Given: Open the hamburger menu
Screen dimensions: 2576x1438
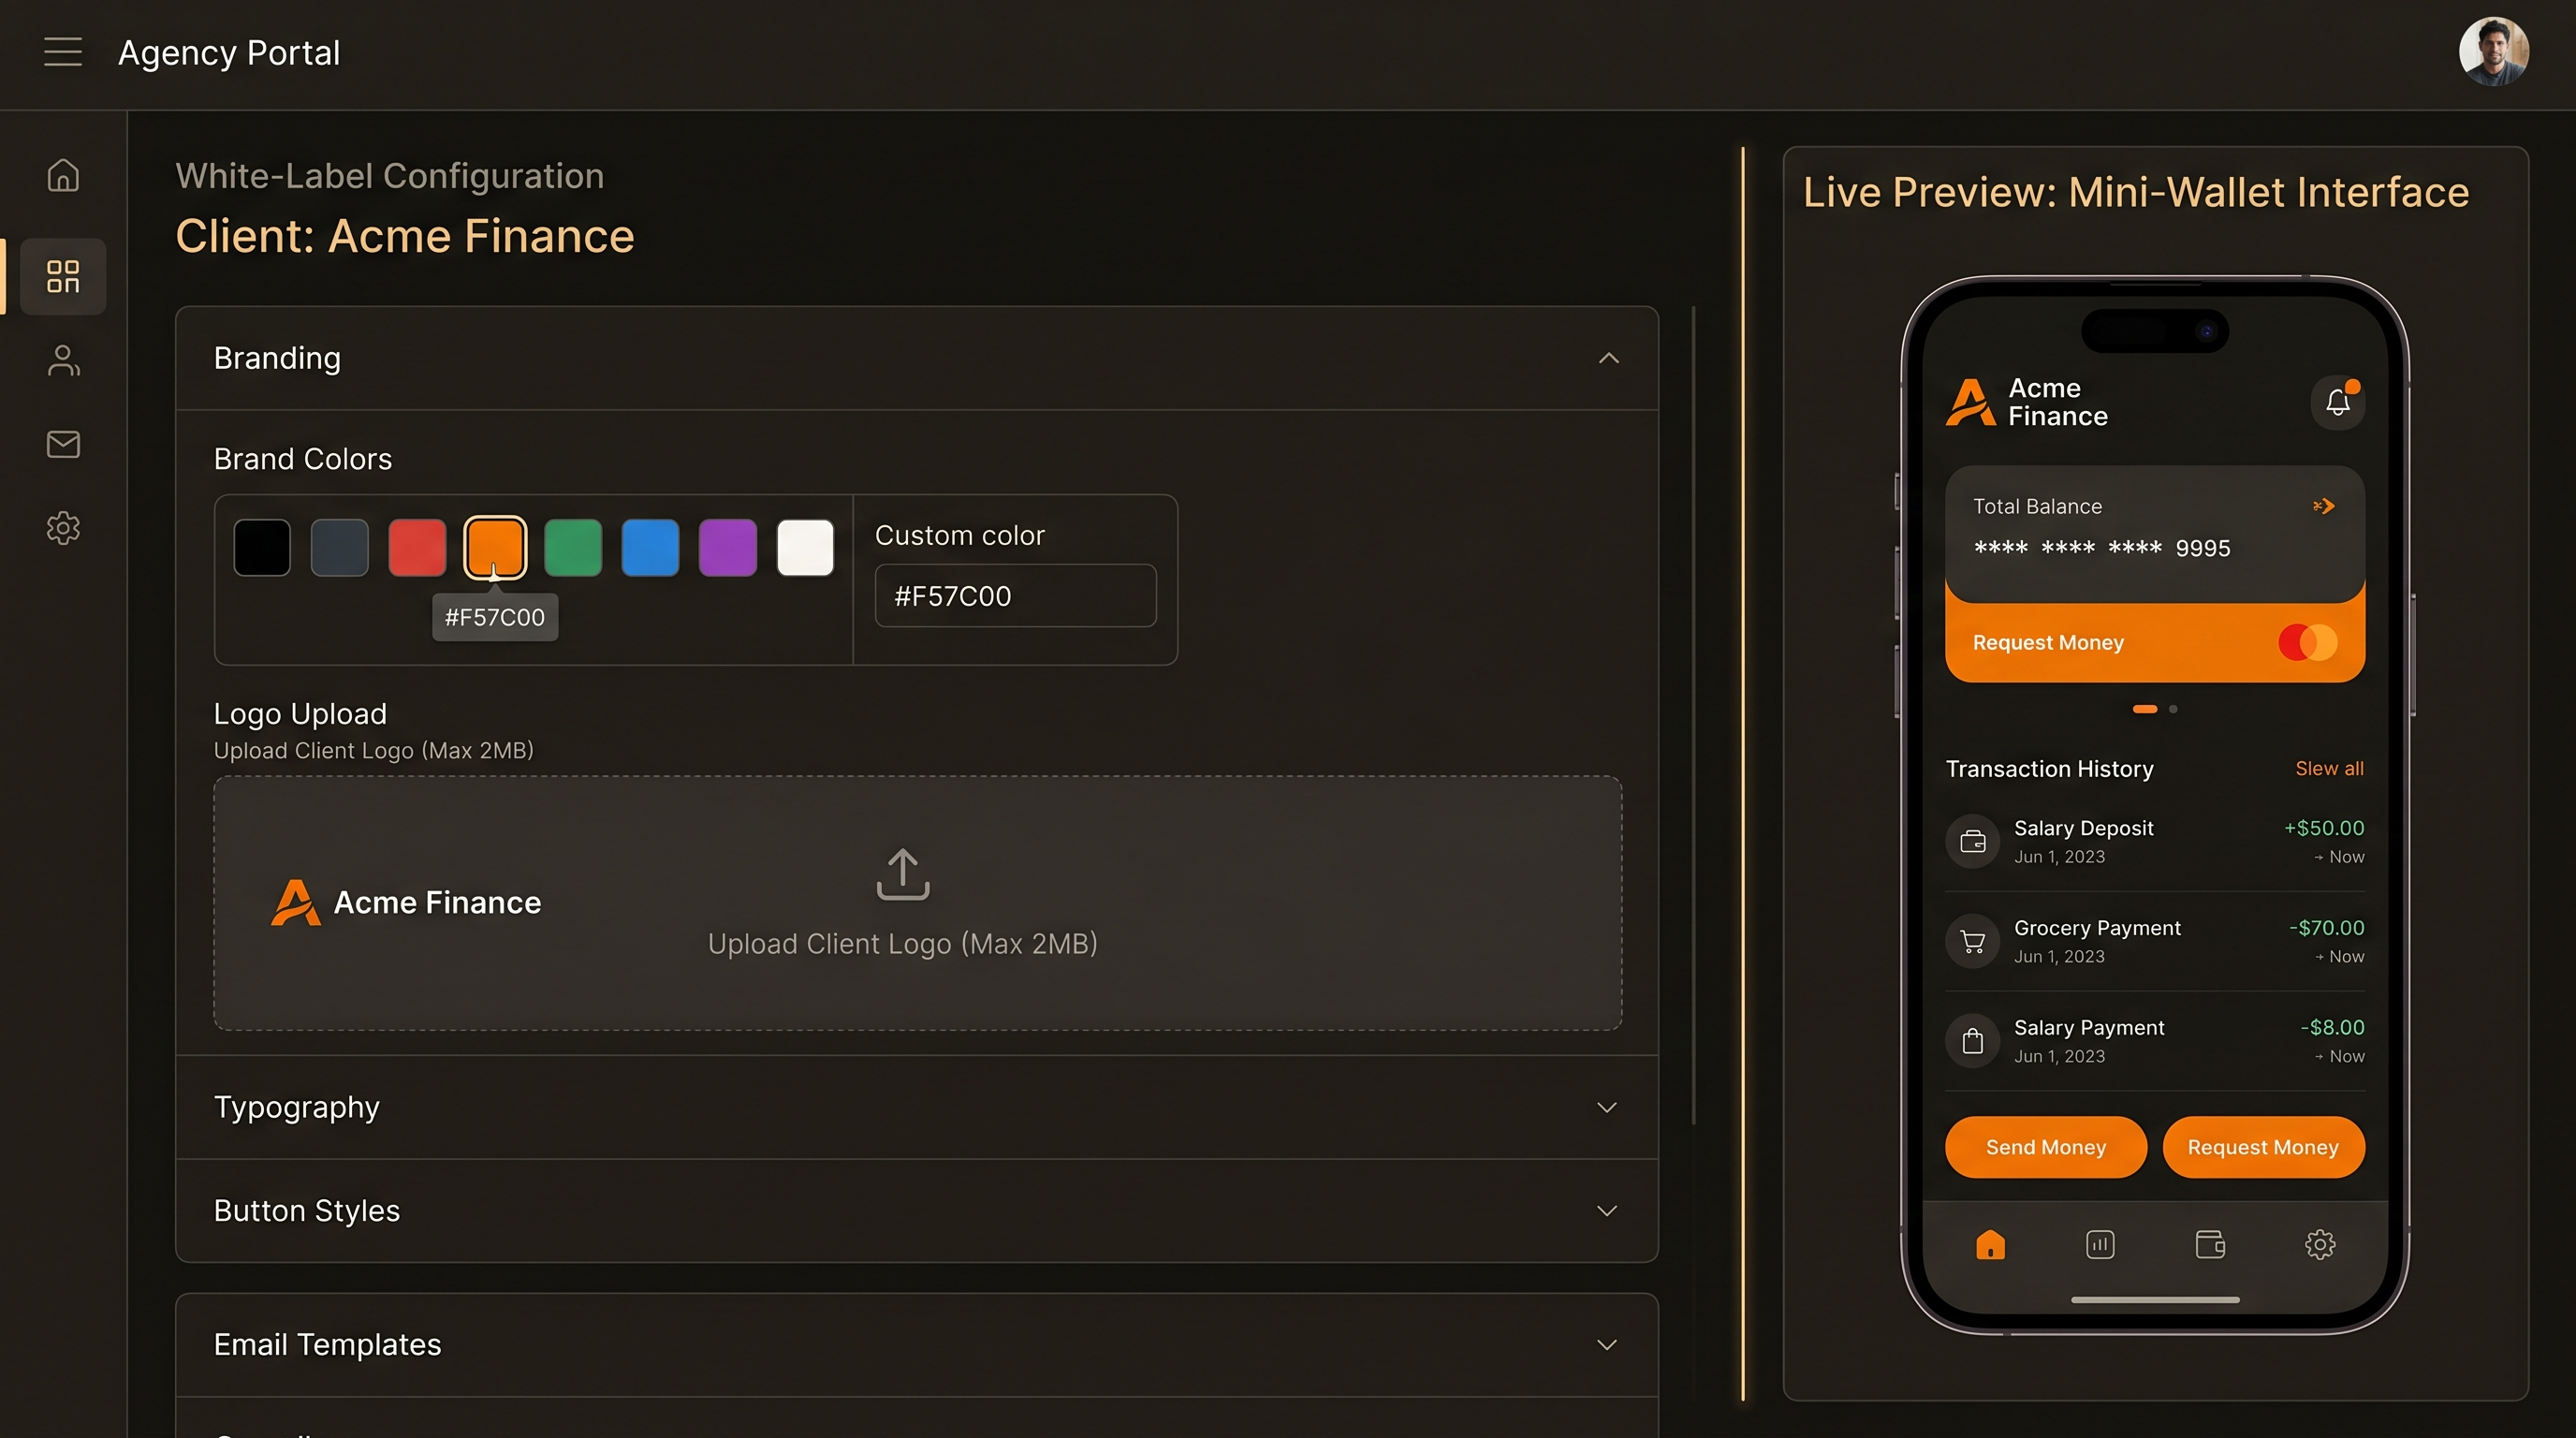Looking at the screenshot, I should 63,52.
